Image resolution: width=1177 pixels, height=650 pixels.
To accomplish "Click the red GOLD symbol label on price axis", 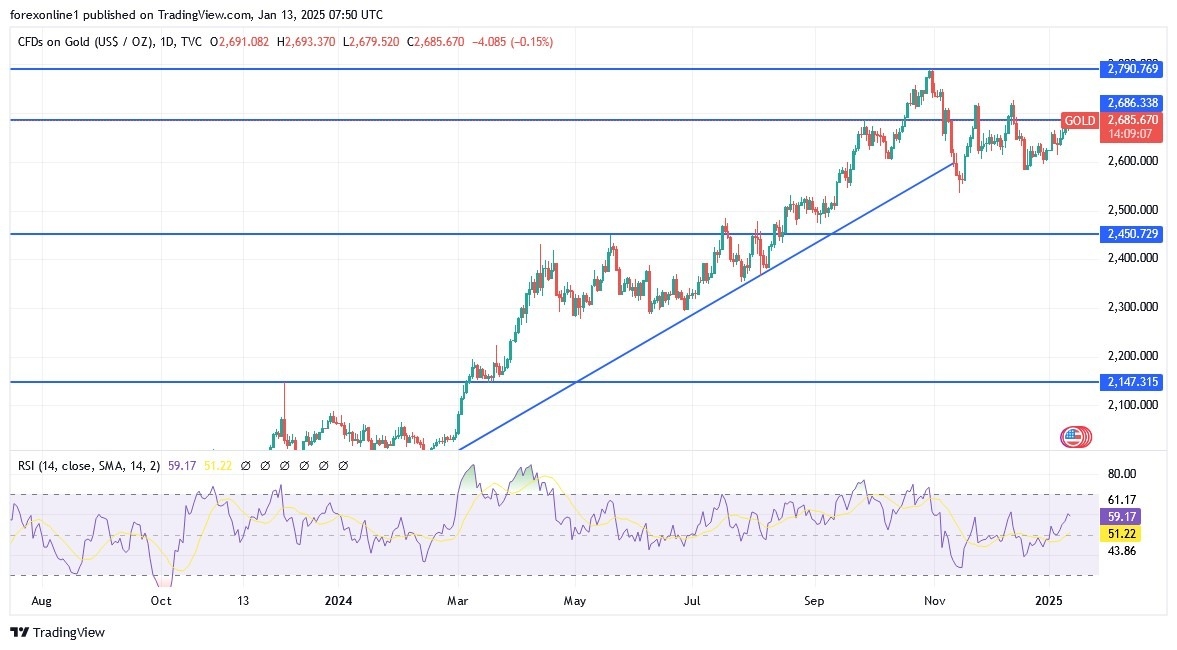I will point(1079,120).
